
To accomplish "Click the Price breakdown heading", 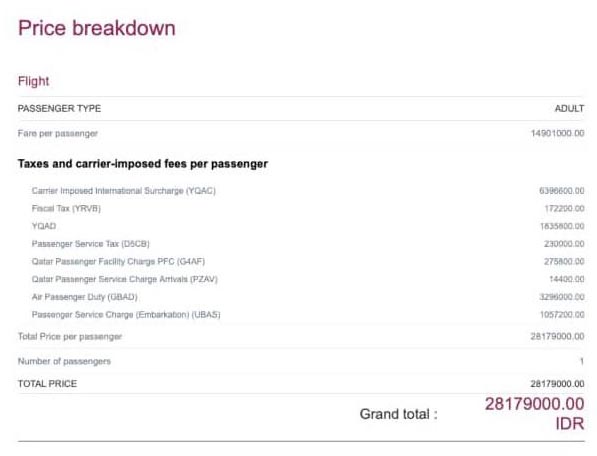I will [x=97, y=29].
